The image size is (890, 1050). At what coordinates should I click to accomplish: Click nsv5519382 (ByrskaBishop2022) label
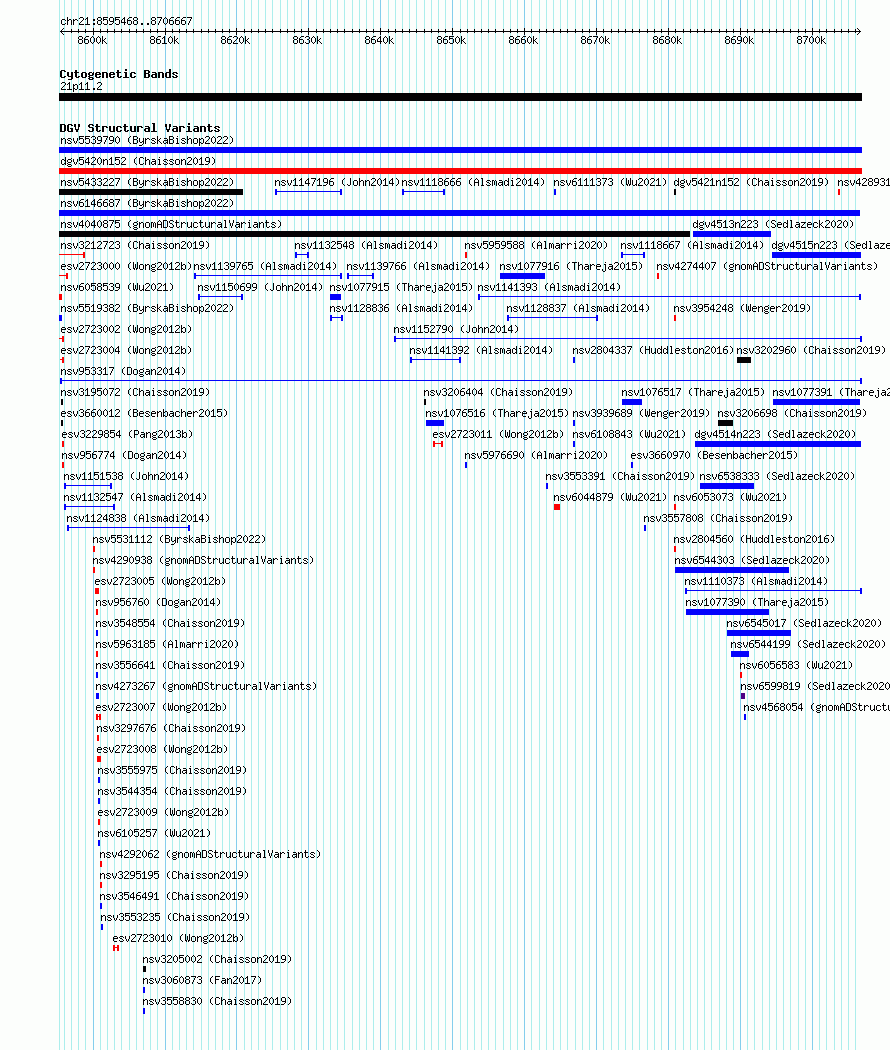coord(147,308)
